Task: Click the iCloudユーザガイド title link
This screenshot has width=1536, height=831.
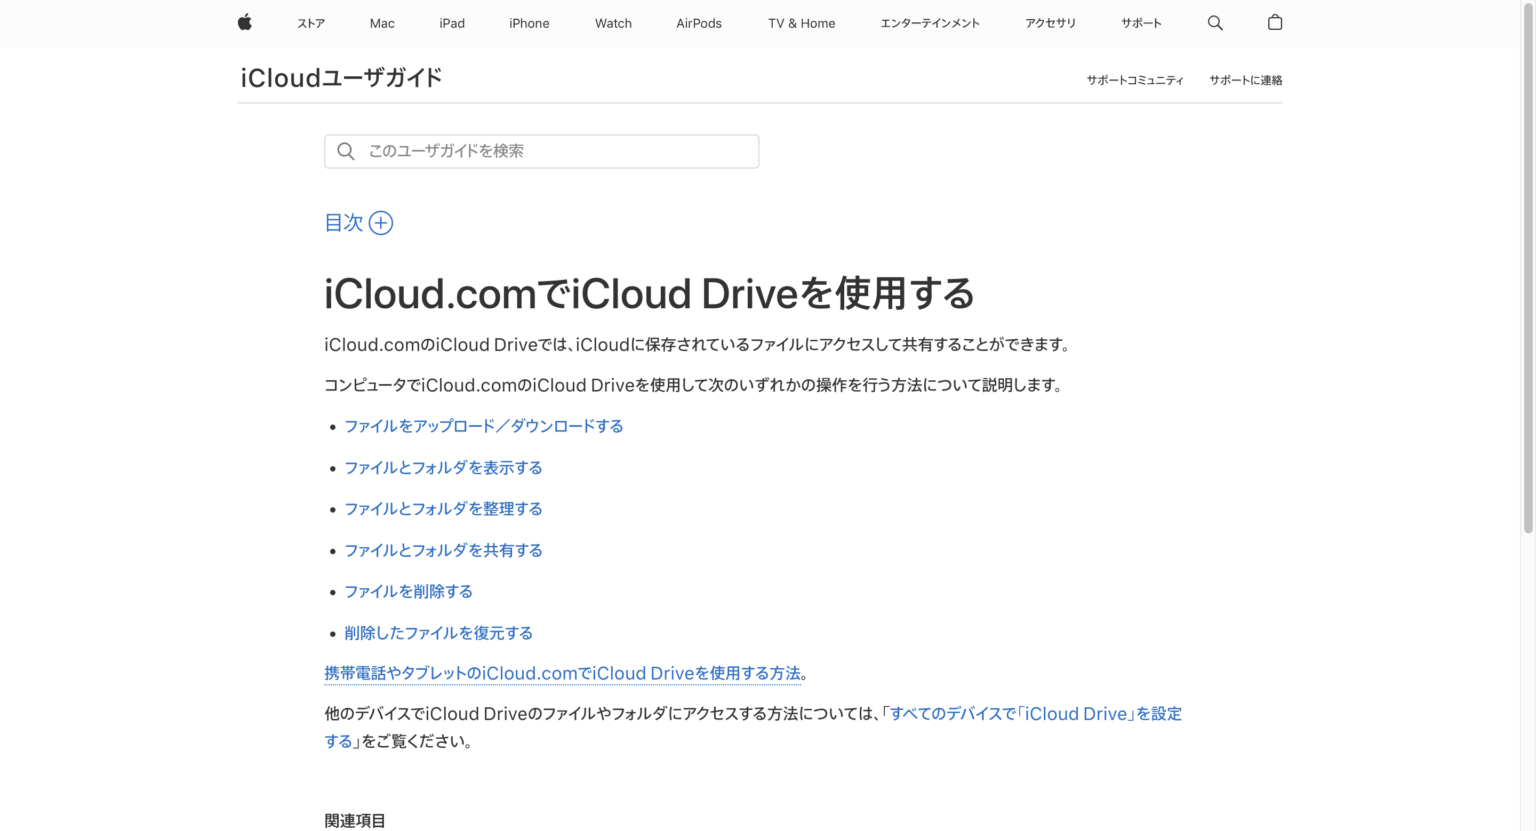Action: click(x=340, y=77)
